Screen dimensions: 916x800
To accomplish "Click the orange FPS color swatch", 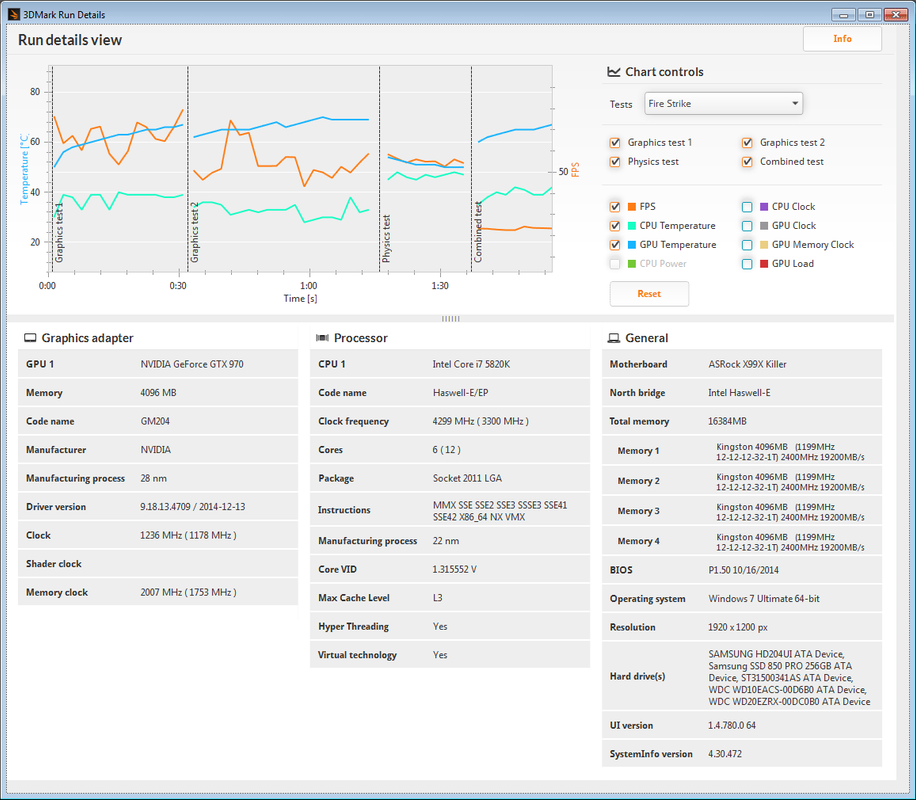I will click(x=632, y=207).
